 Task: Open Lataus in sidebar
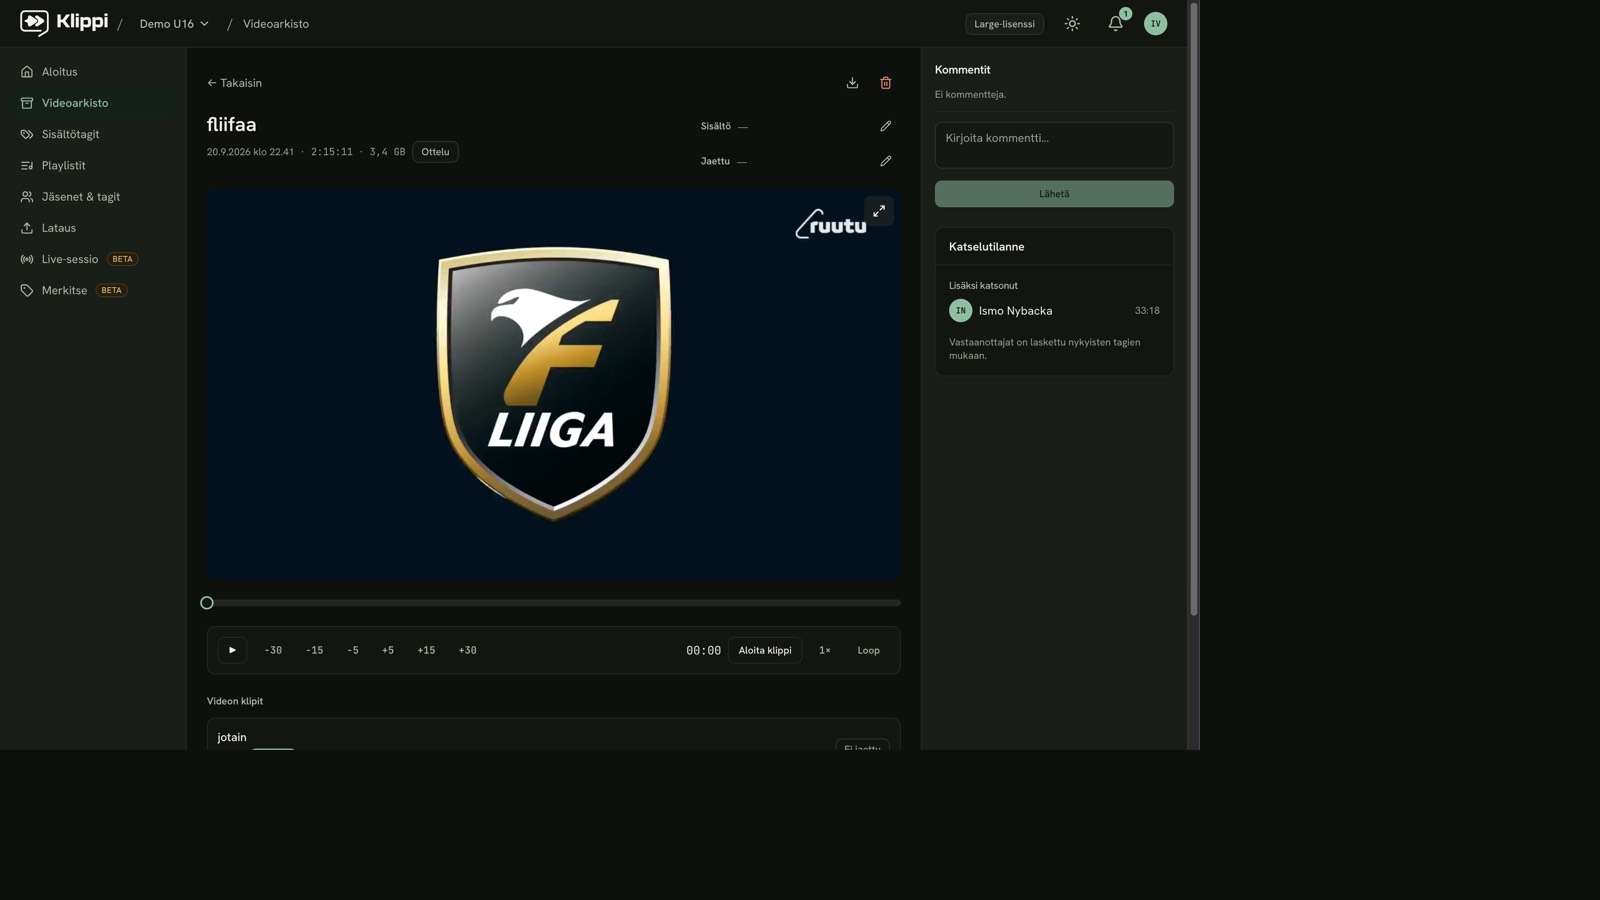coord(93,228)
